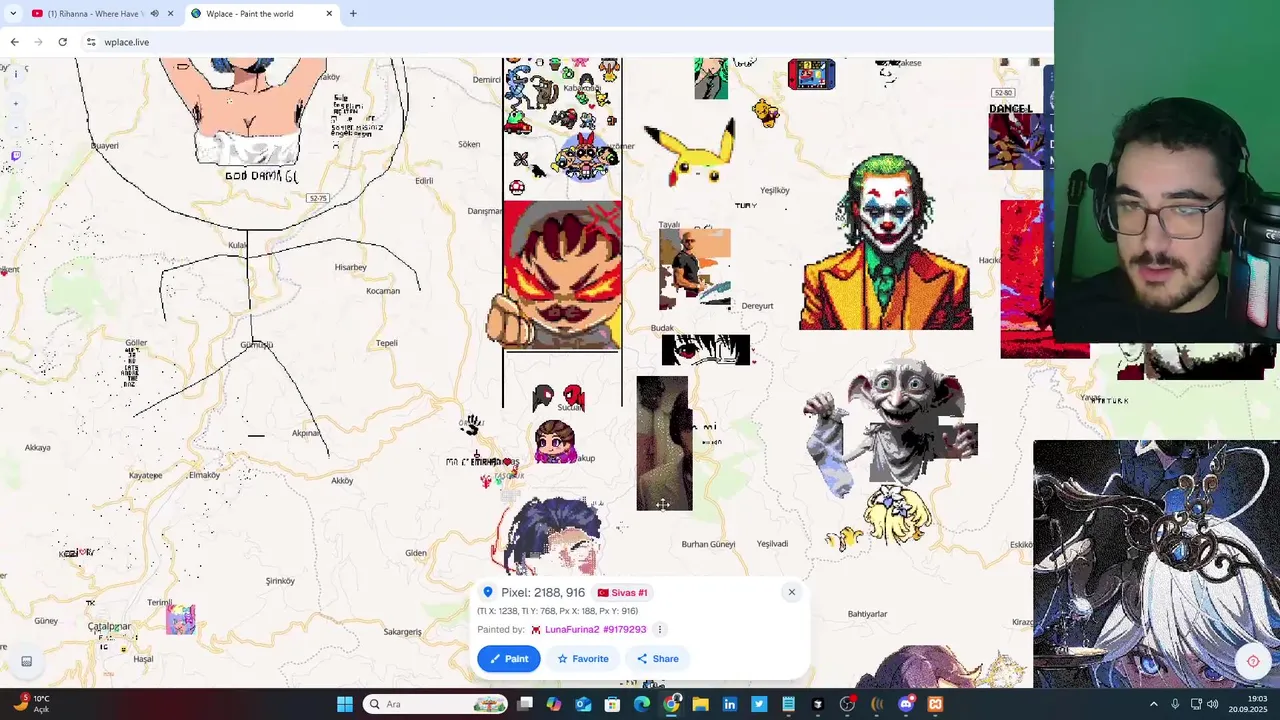Close the Wplace tab

[x=329, y=14]
